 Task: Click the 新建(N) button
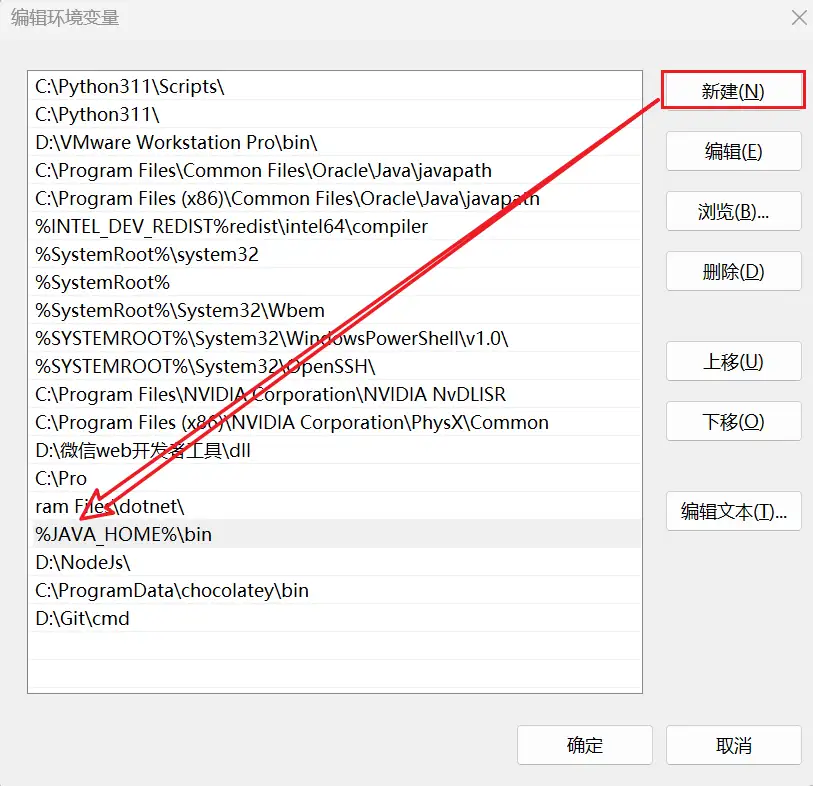tap(733, 91)
